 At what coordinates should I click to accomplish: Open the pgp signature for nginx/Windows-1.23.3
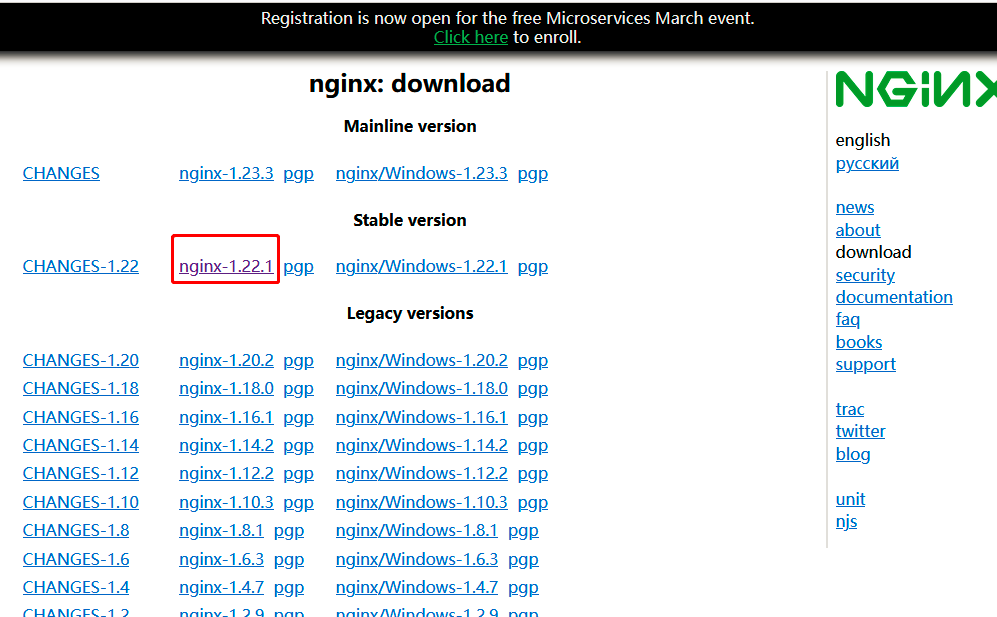click(533, 174)
